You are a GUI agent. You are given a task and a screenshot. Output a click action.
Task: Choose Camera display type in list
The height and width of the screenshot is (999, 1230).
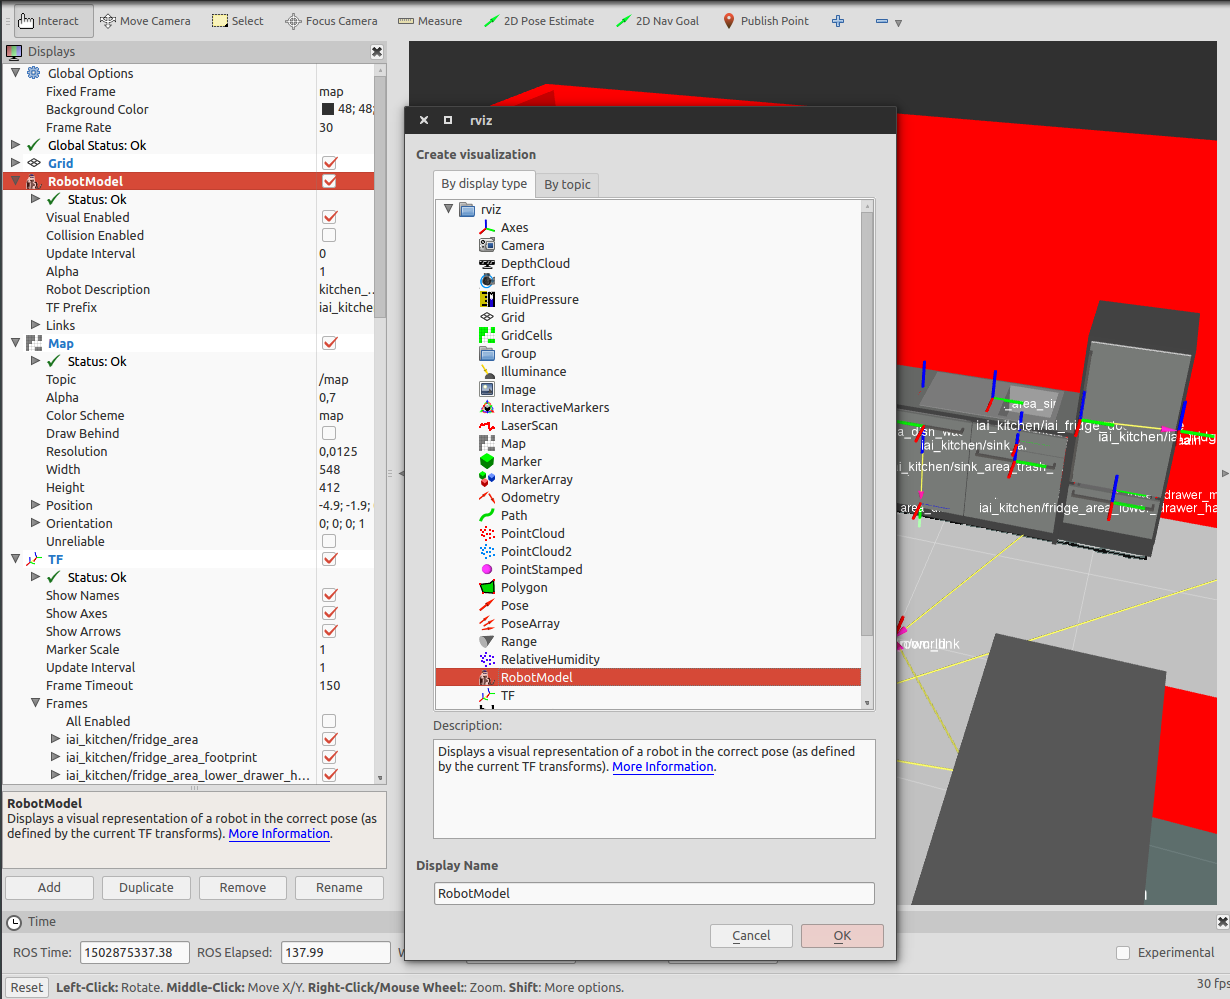click(522, 245)
